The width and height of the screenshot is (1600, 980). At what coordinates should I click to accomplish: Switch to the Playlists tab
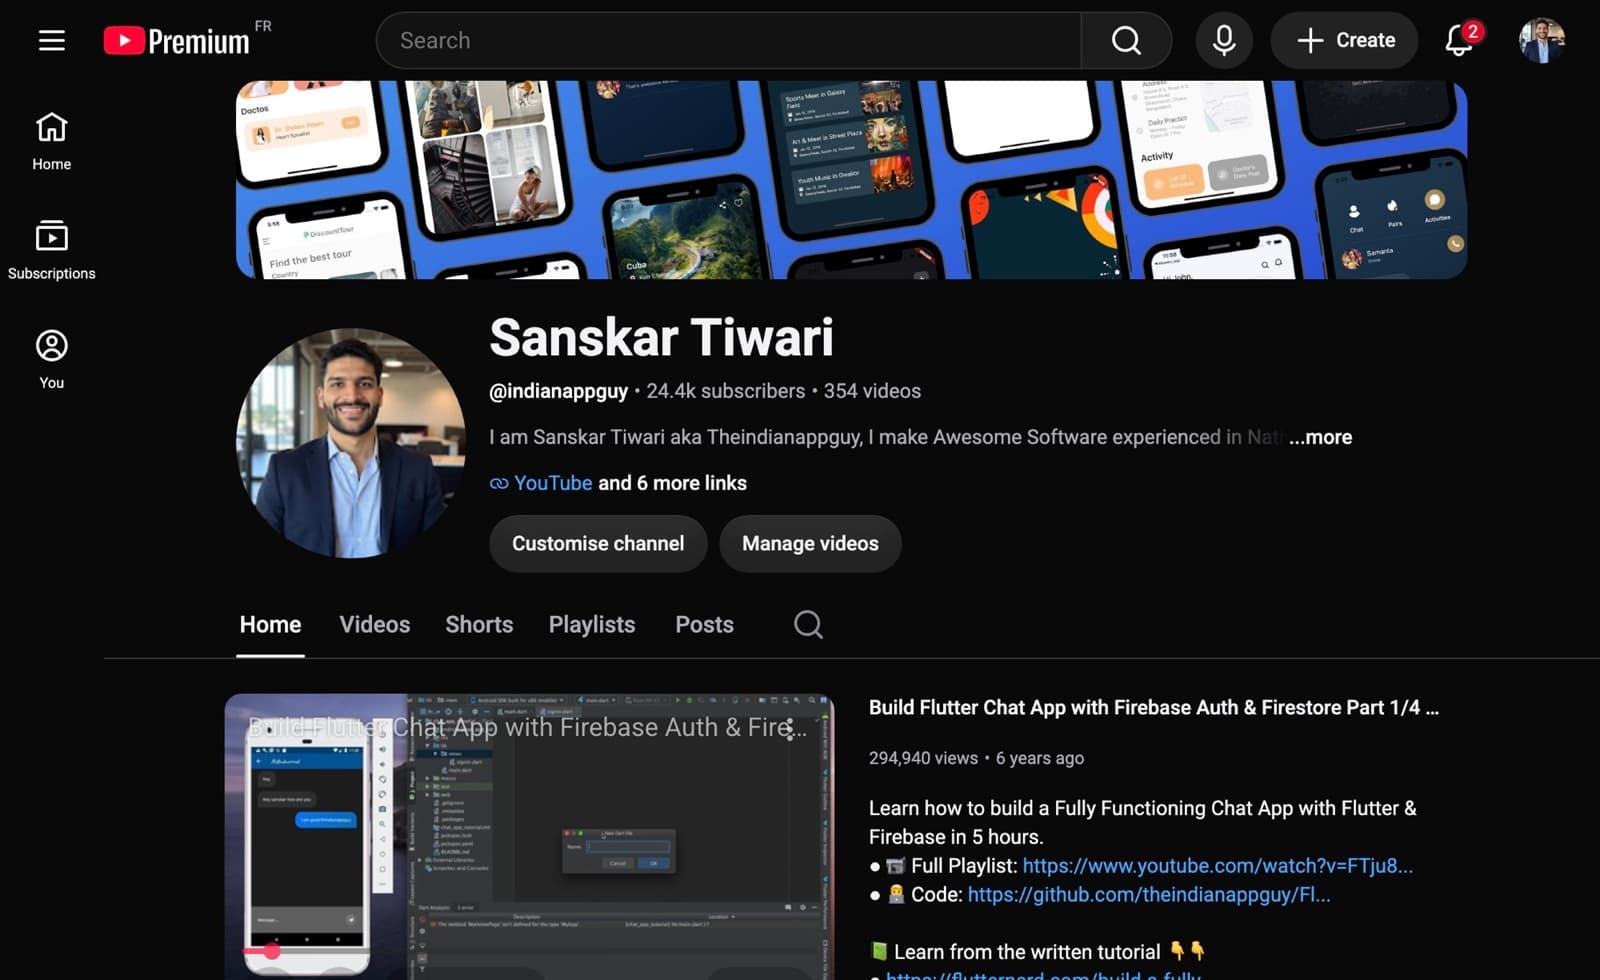coord(592,624)
